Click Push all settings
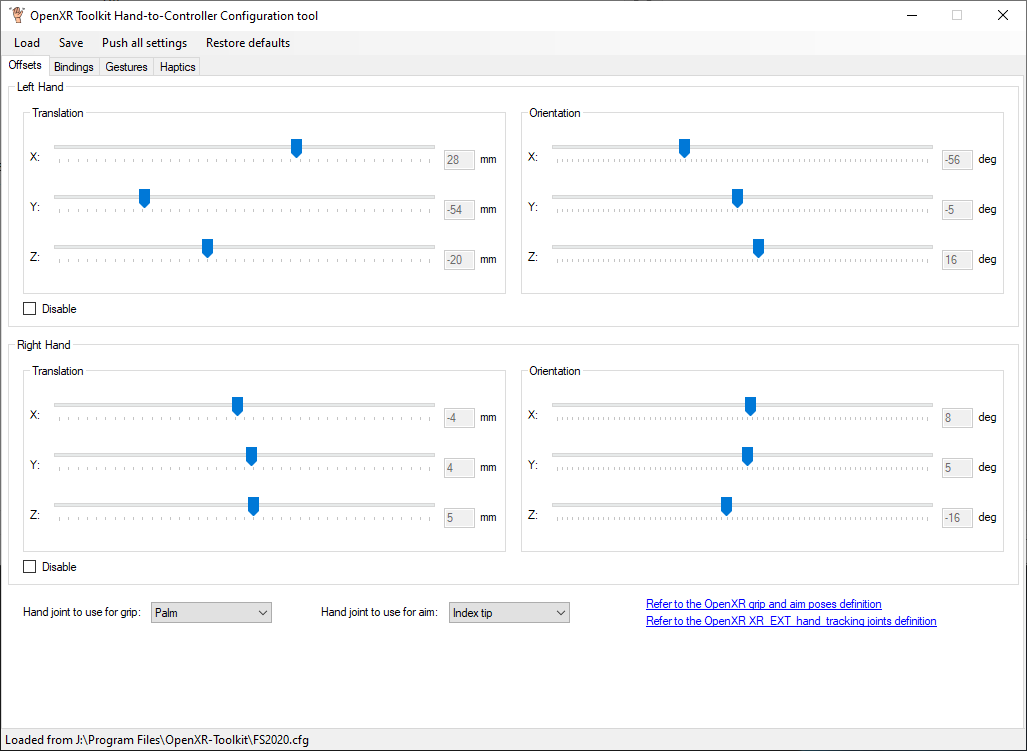 pyautogui.click(x=144, y=43)
